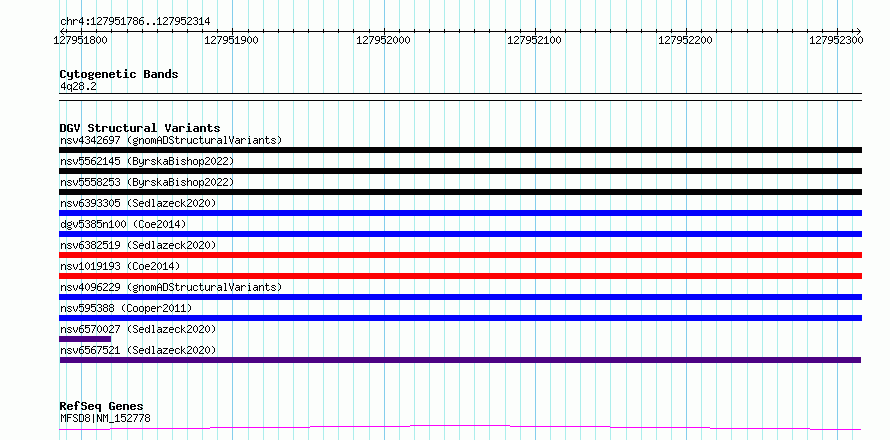Open the RefSeq Genes track title

(102, 407)
